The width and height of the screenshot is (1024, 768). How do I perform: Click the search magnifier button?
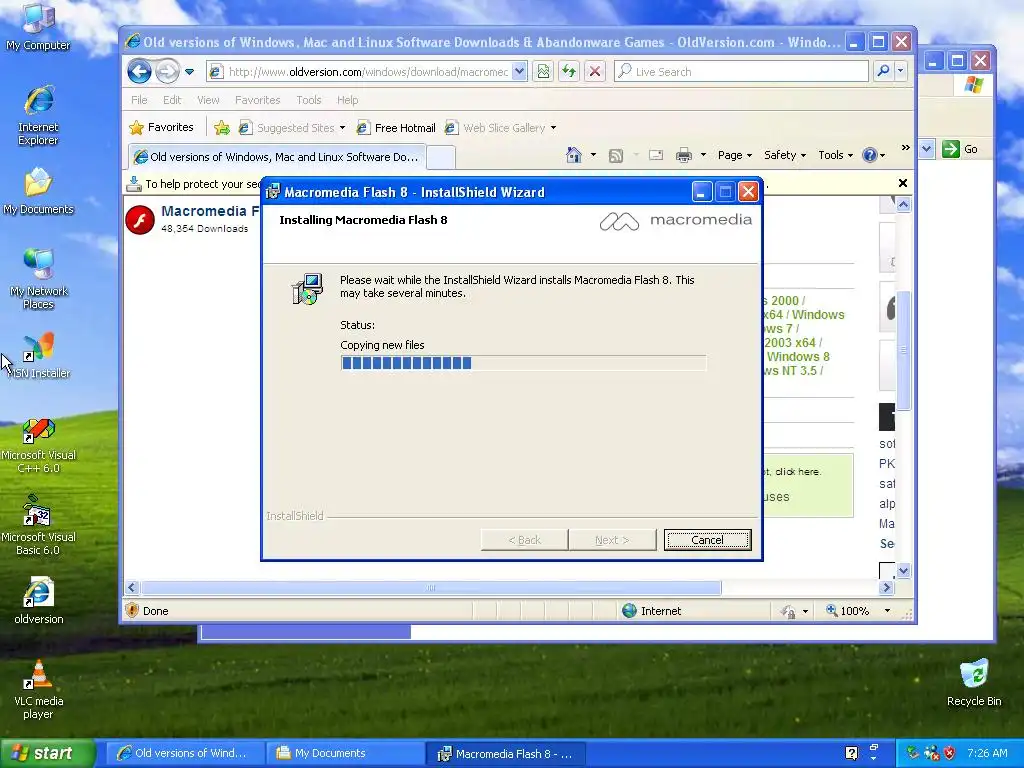883,71
